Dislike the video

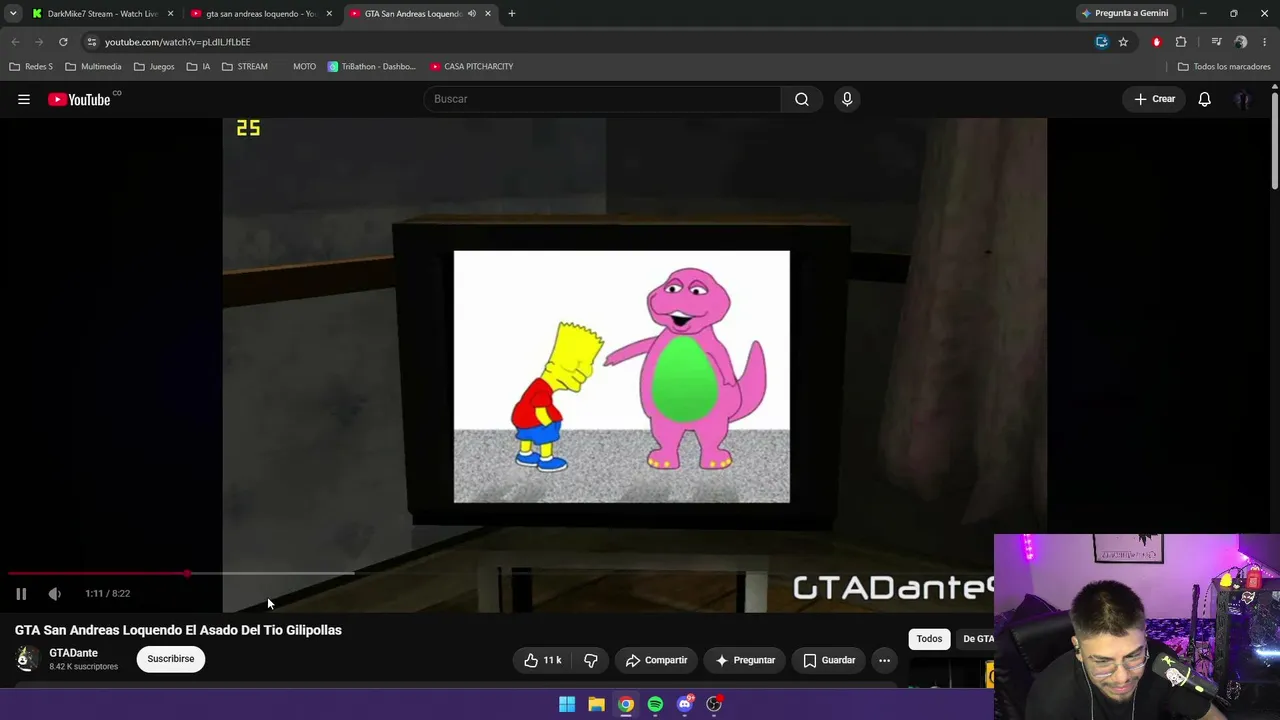click(590, 660)
